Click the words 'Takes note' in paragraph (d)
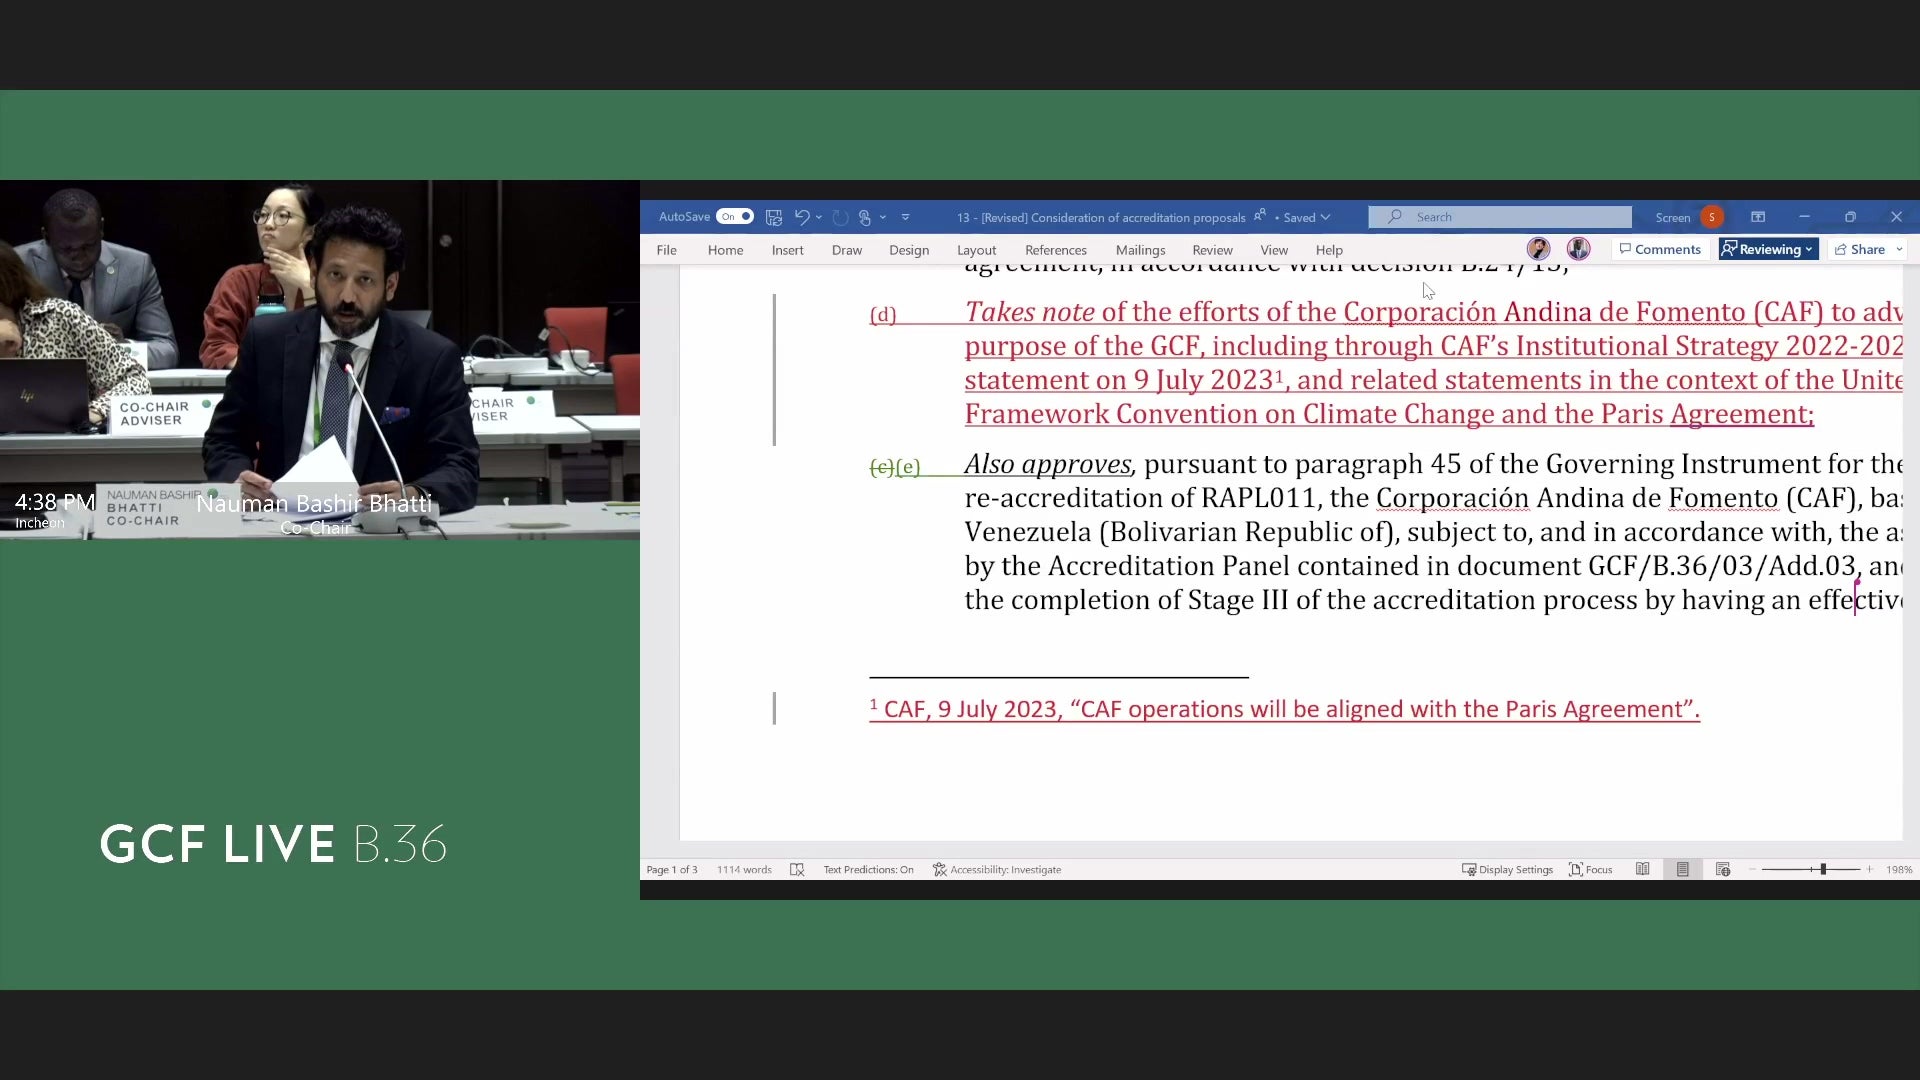 point(1029,312)
